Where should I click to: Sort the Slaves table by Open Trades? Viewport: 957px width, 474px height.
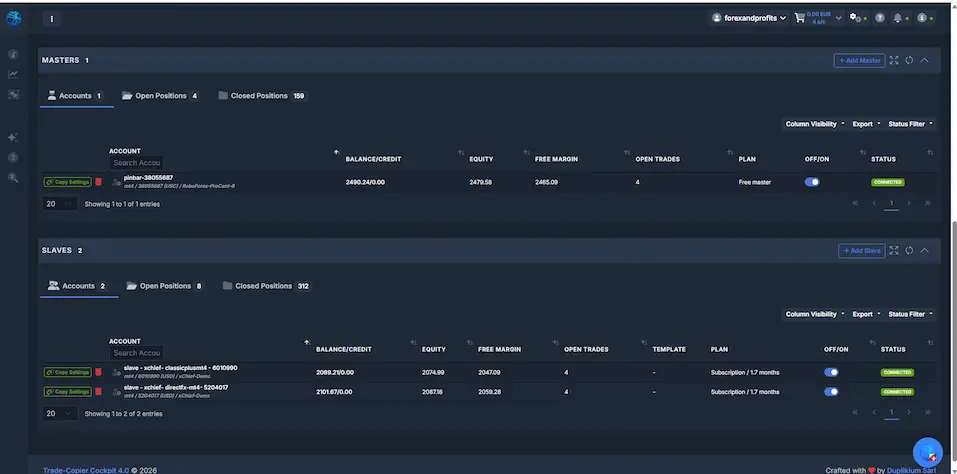[644, 342]
